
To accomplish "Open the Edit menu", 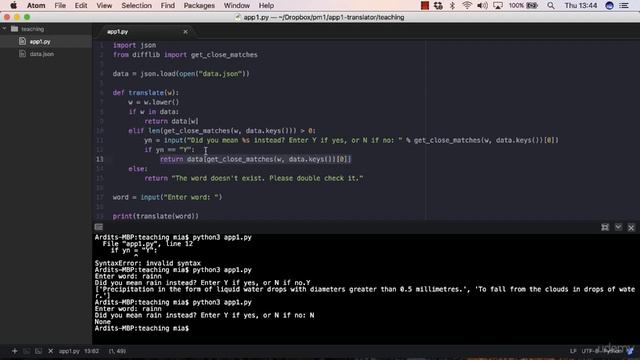I will (81, 6).
